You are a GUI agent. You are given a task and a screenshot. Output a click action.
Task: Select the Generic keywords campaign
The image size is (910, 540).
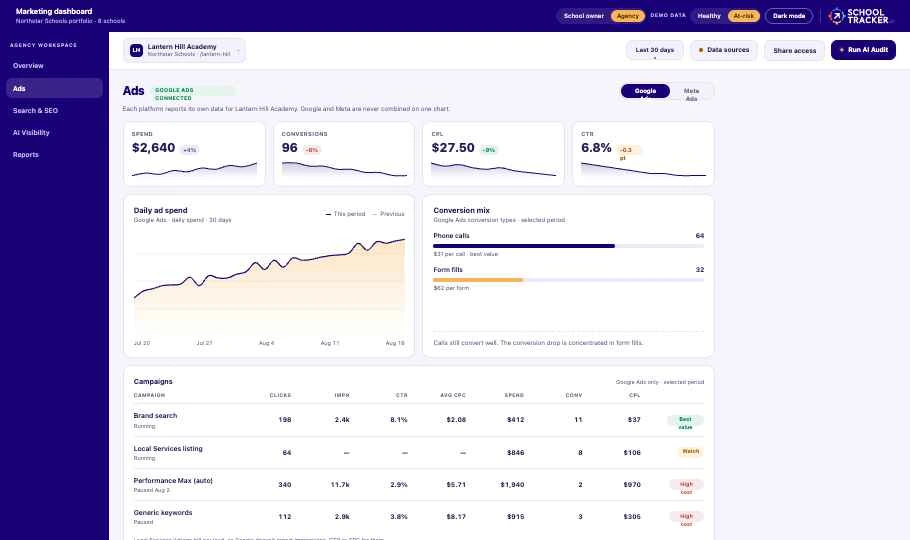tap(418, 516)
